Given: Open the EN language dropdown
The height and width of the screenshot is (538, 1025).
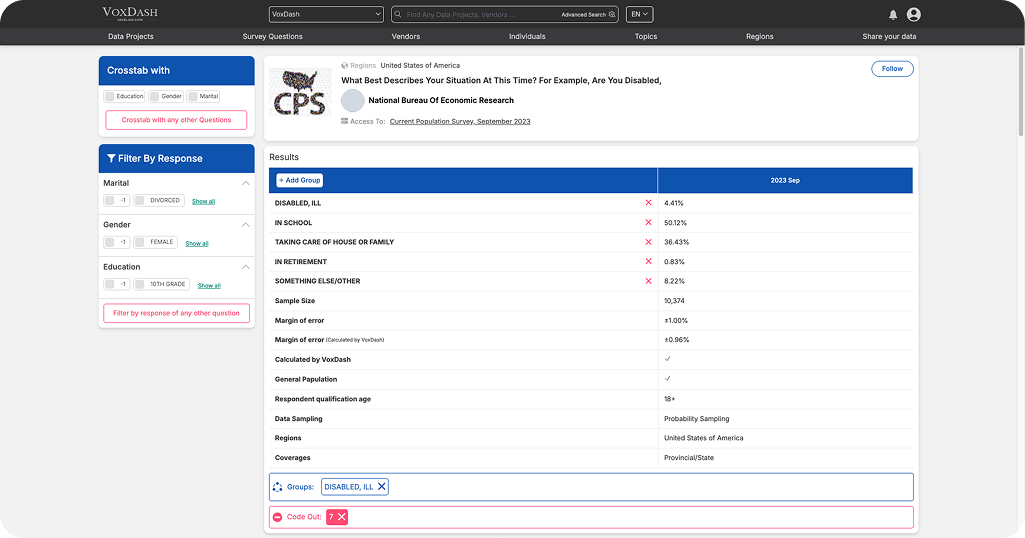Looking at the screenshot, I should pos(639,14).
